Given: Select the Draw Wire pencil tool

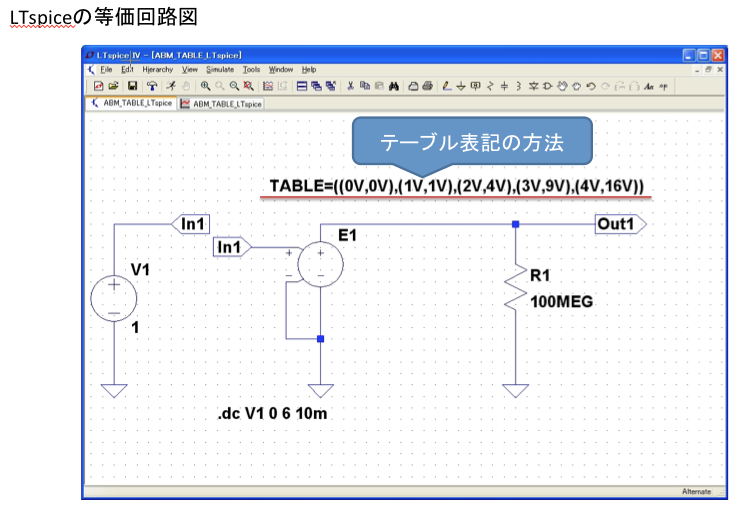Looking at the screenshot, I should (x=447, y=86).
